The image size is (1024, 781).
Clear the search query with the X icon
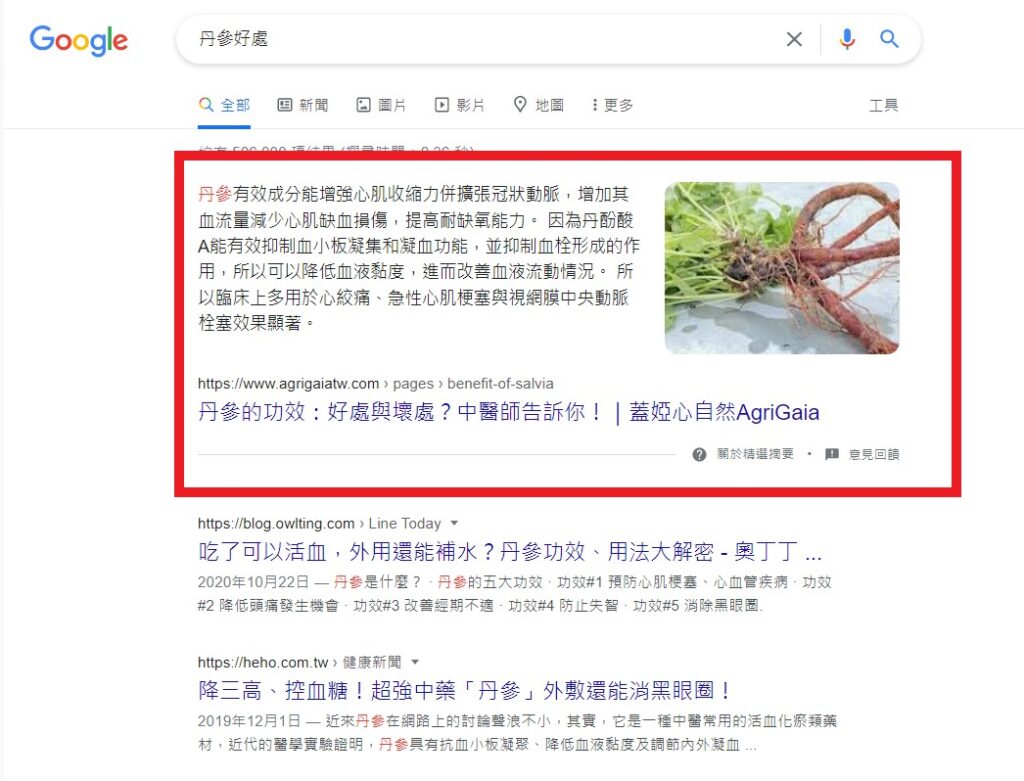pos(794,39)
